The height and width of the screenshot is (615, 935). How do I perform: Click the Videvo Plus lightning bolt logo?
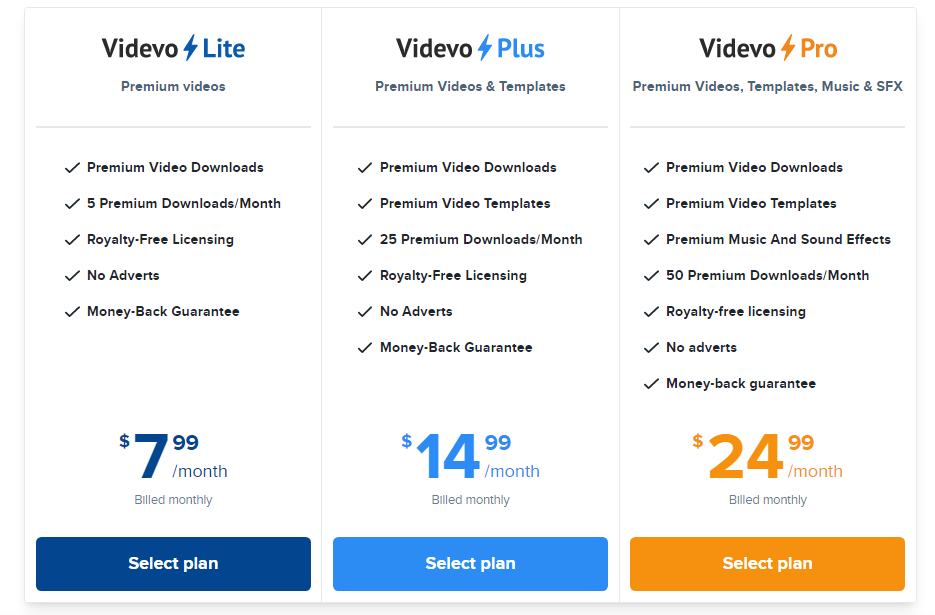click(x=485, y=48)
